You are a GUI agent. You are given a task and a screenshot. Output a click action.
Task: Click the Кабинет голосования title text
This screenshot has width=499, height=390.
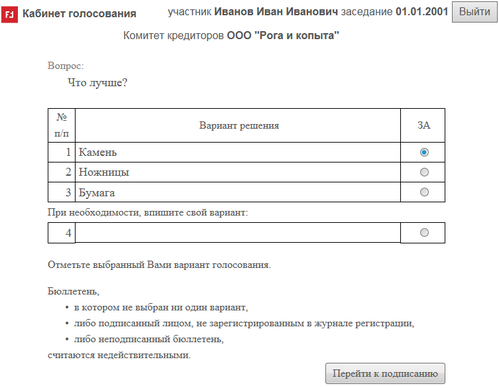click(x=79, y=14)
